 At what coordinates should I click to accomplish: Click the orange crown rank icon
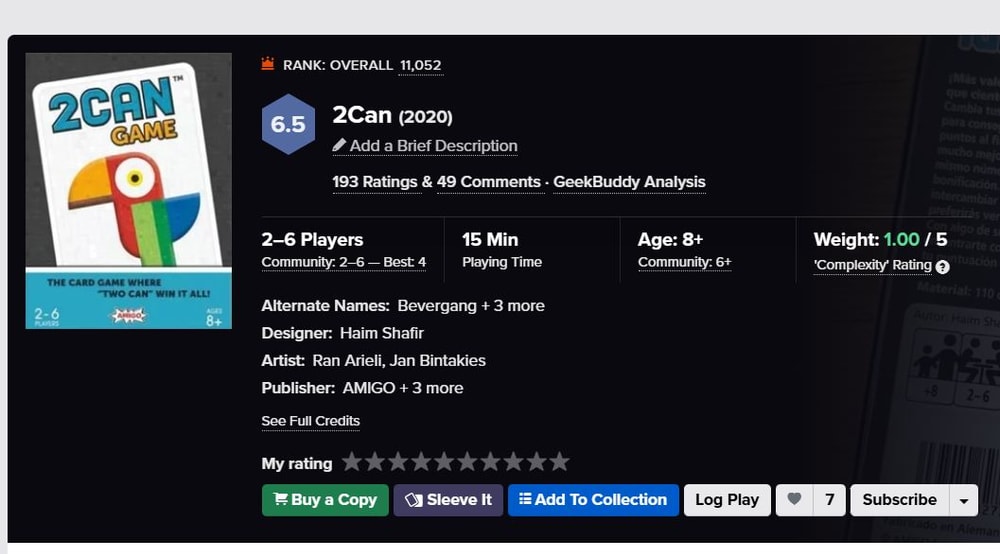tap(268, 64)
